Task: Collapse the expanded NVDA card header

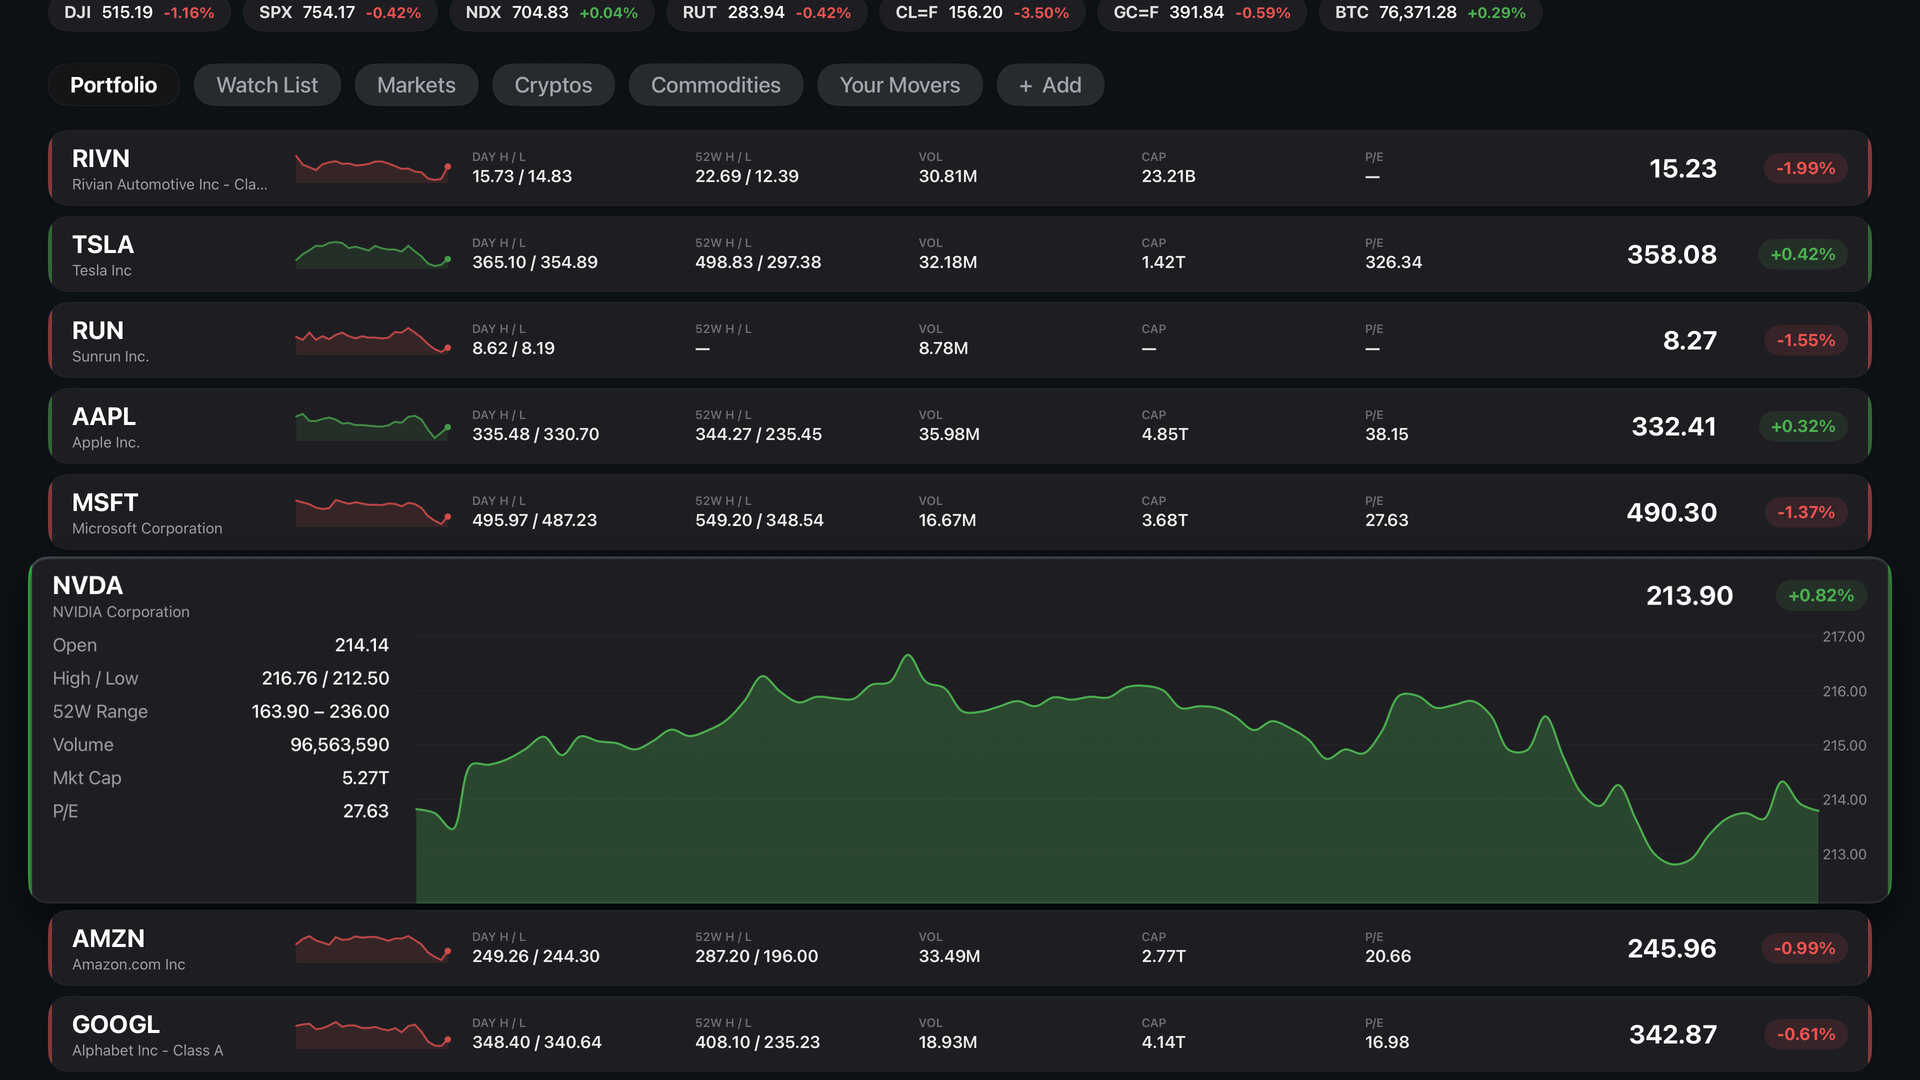Action: pos(960,596)
